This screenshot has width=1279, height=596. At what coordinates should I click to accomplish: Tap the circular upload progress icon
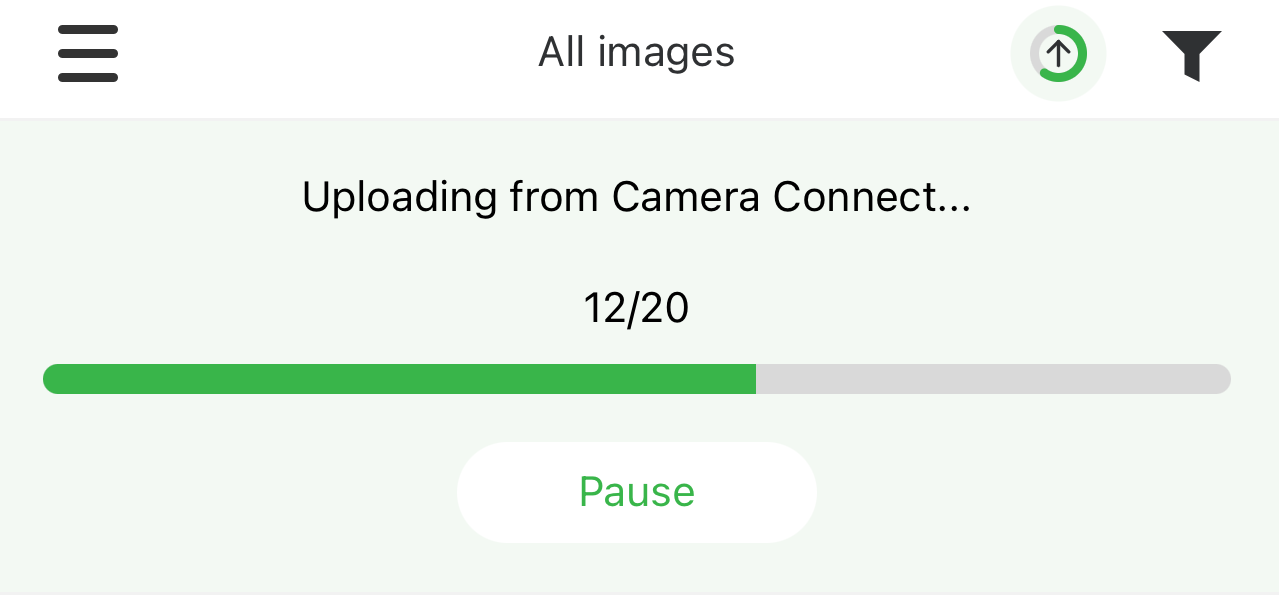(x=1058, y=54)
